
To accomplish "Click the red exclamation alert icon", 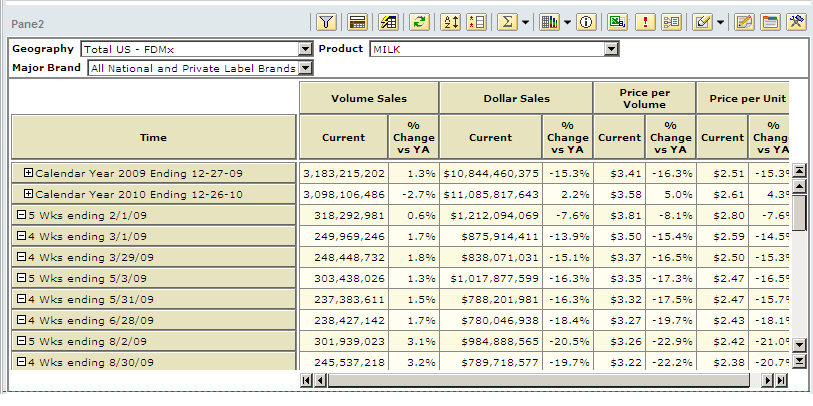I will tap(645, 22).
